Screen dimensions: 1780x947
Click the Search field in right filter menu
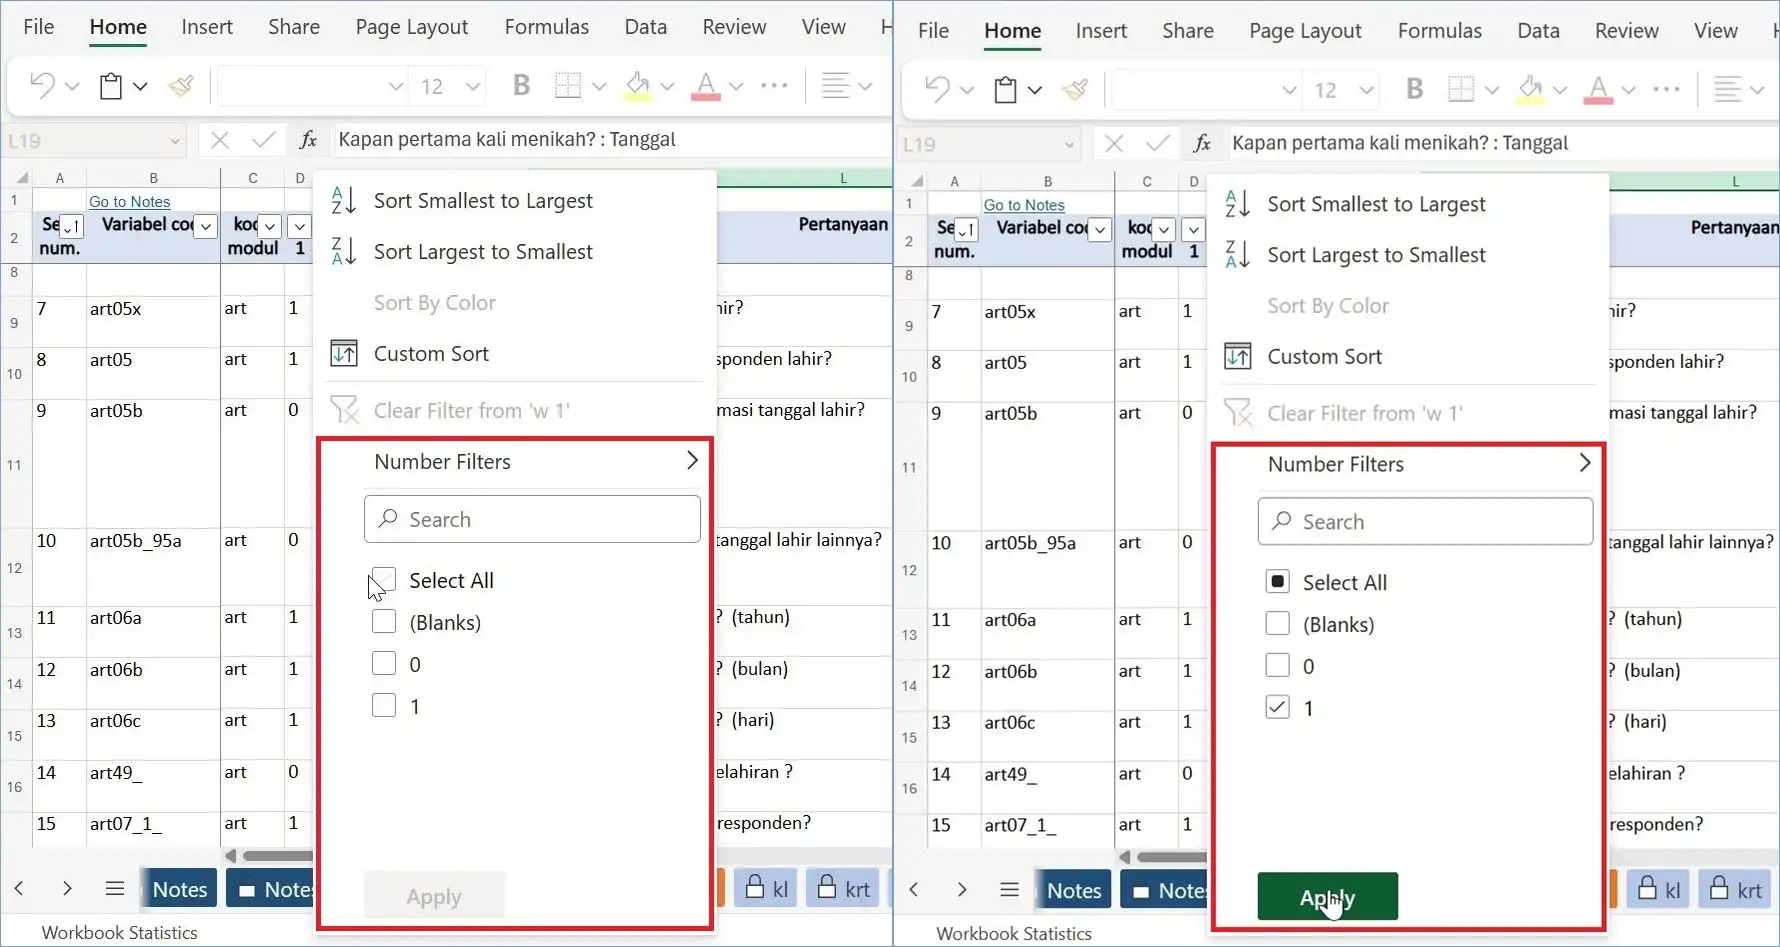(x=1425, y=522)
